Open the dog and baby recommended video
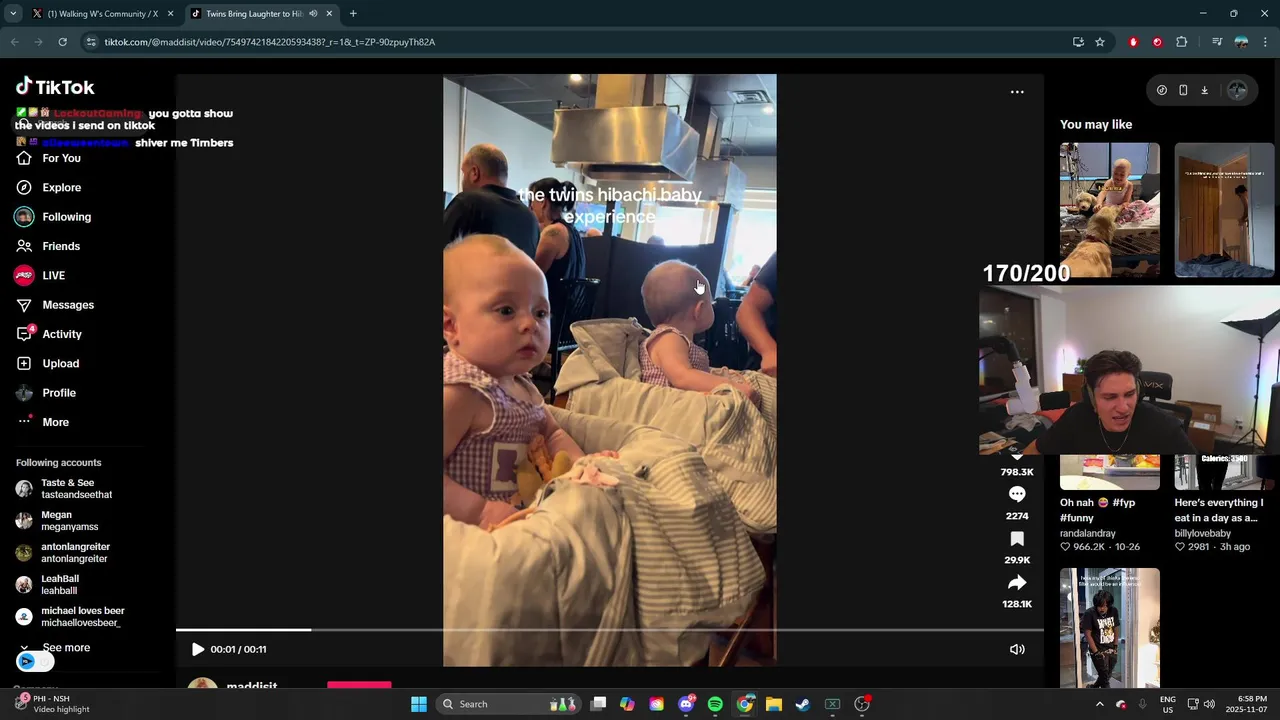The height and width of the screenshot is (720, 1280). (1110, 210)
